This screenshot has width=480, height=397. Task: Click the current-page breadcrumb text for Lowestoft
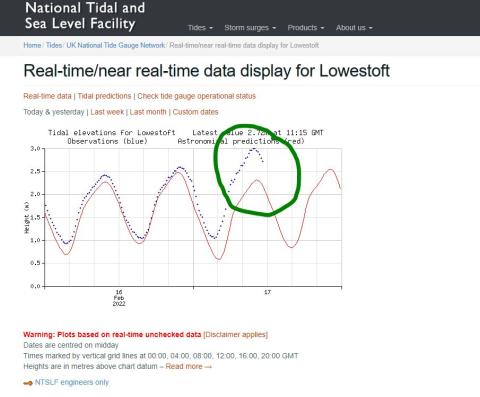tap(244, 45)
